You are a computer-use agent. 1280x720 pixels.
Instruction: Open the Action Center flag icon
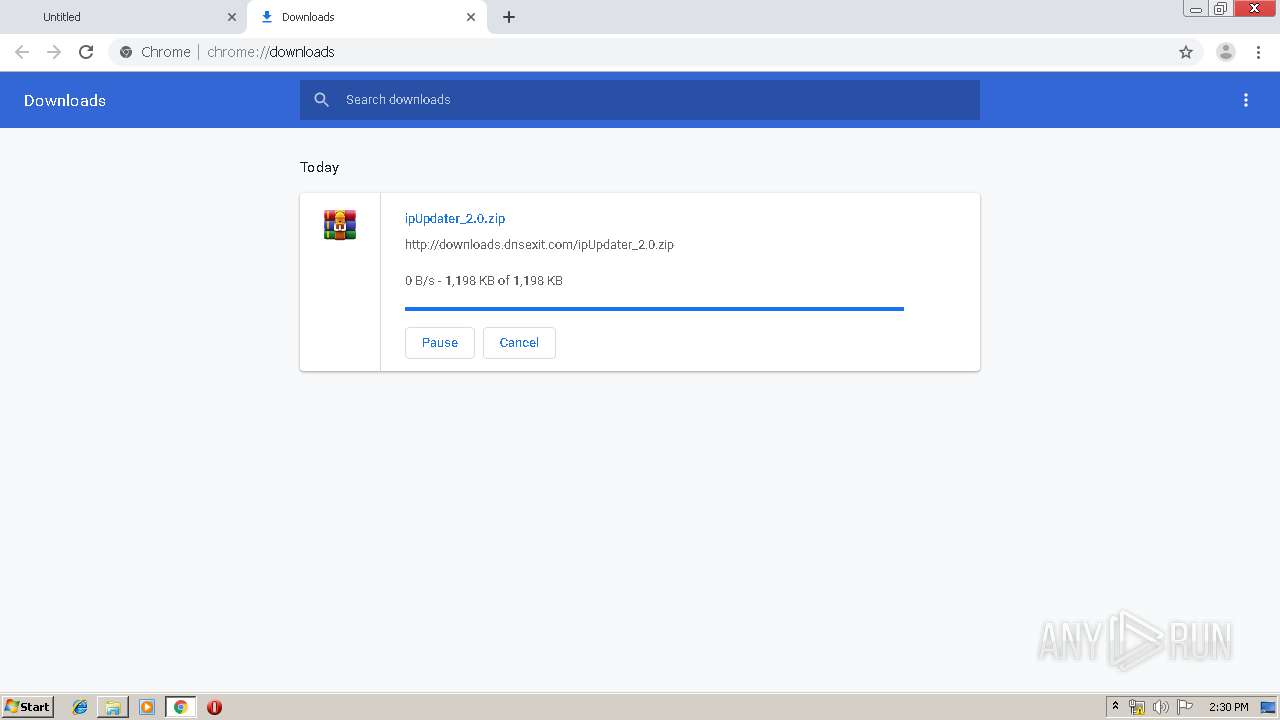tap(1185, 707)
